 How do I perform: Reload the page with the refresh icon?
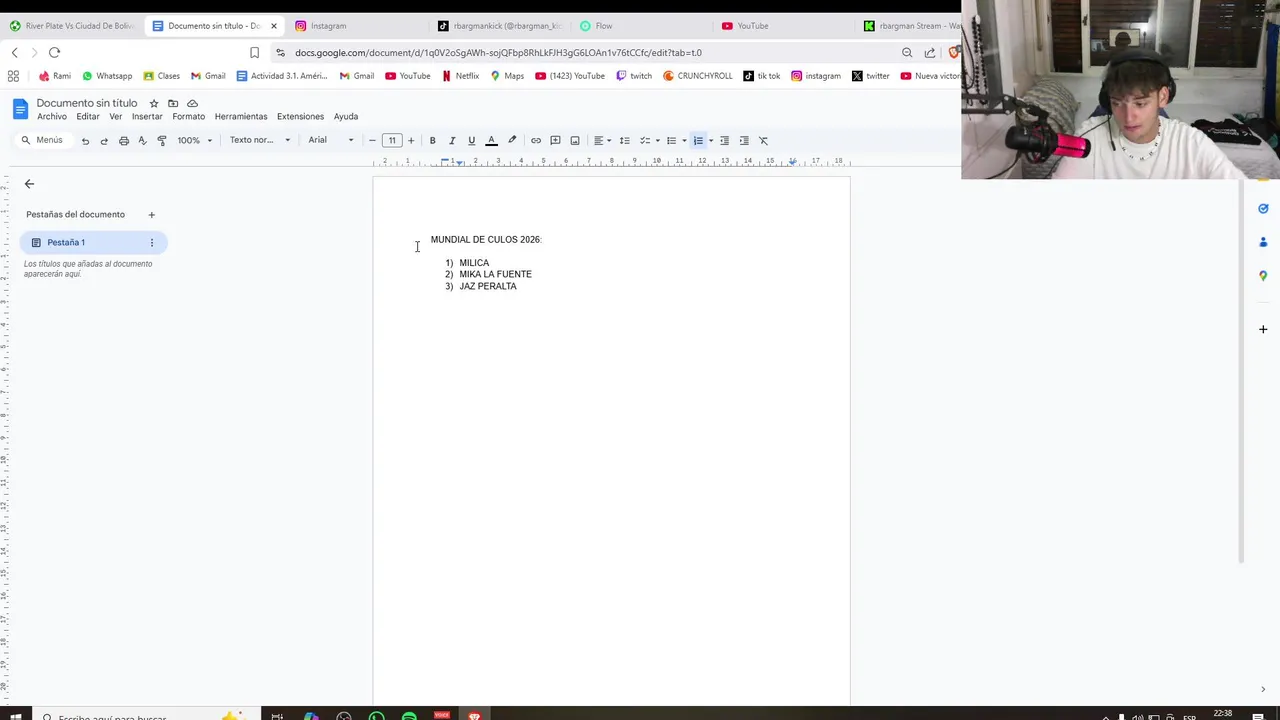coord(54,52)
